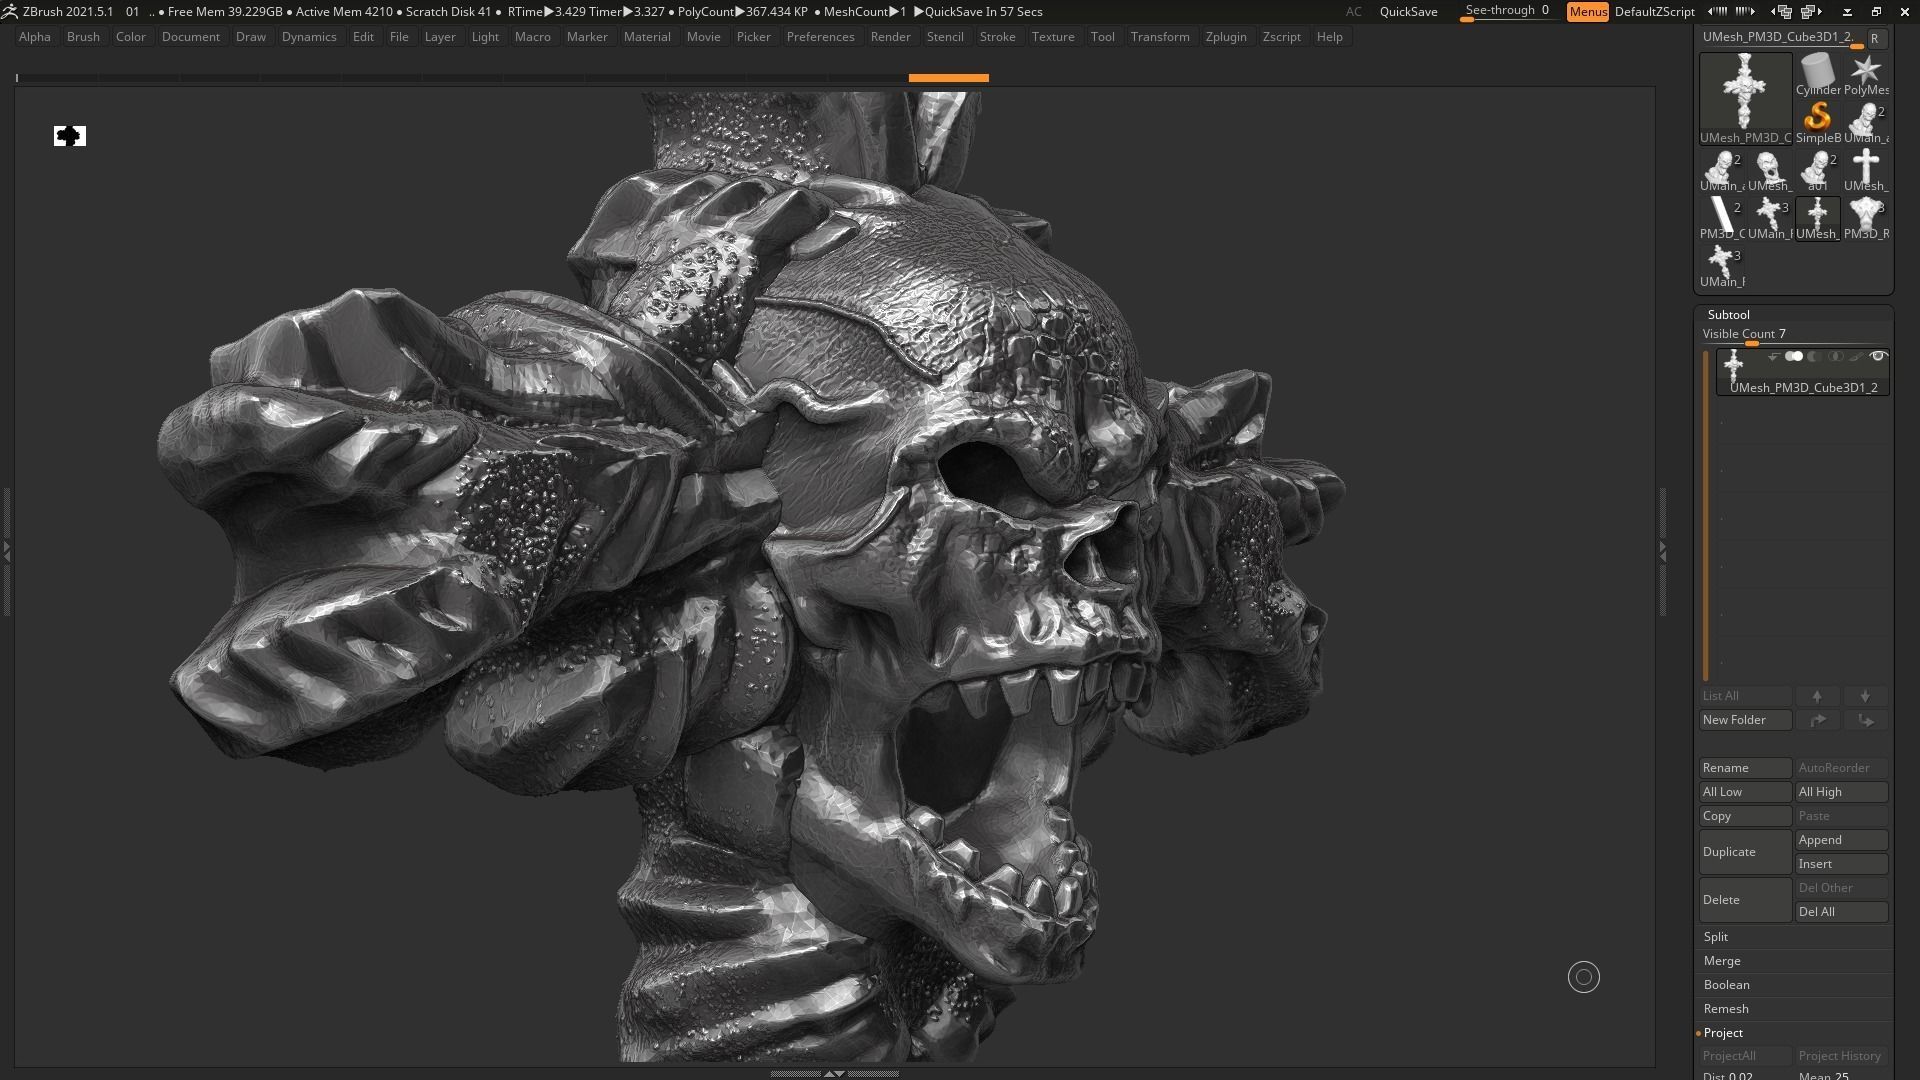Click previous UI colors arrow icon
Screen dimensions: 1920x1080
pos(1718,12)
